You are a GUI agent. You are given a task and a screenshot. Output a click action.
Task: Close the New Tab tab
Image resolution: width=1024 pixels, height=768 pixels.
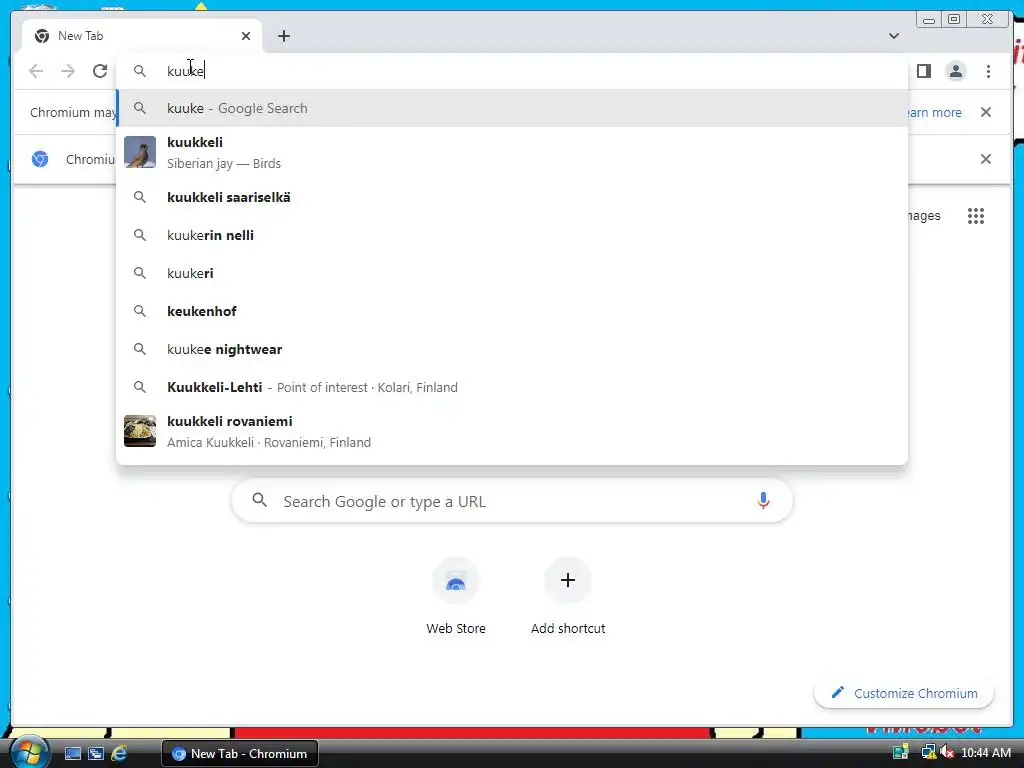point(246,36)
